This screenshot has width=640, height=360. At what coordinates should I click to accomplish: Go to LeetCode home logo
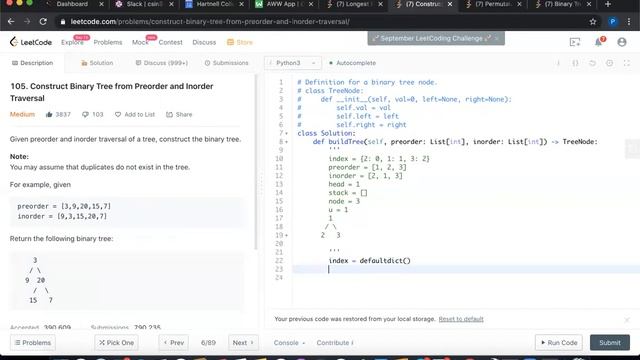click(x=31, y=42)
